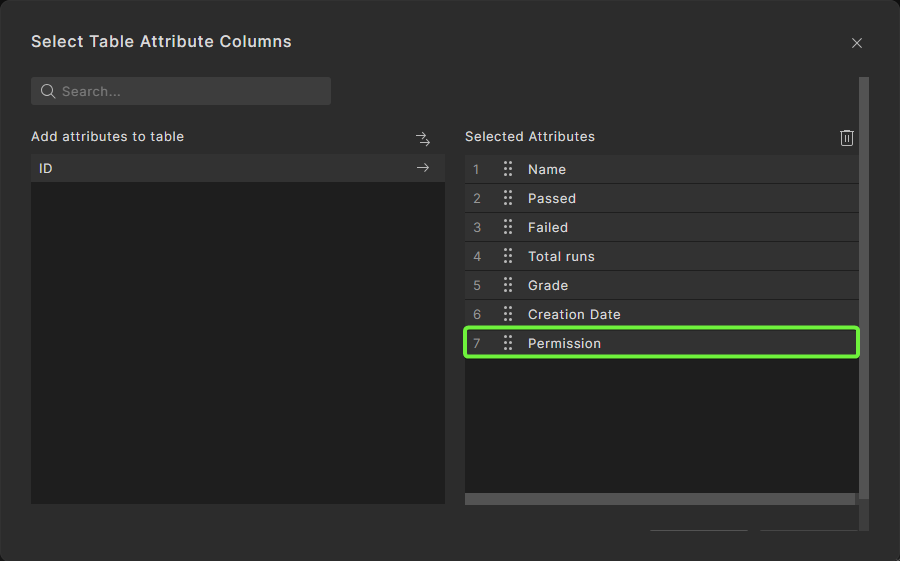Select the Name row in Selected Attributes
The image size is (900, 561).
pos(680,169)
